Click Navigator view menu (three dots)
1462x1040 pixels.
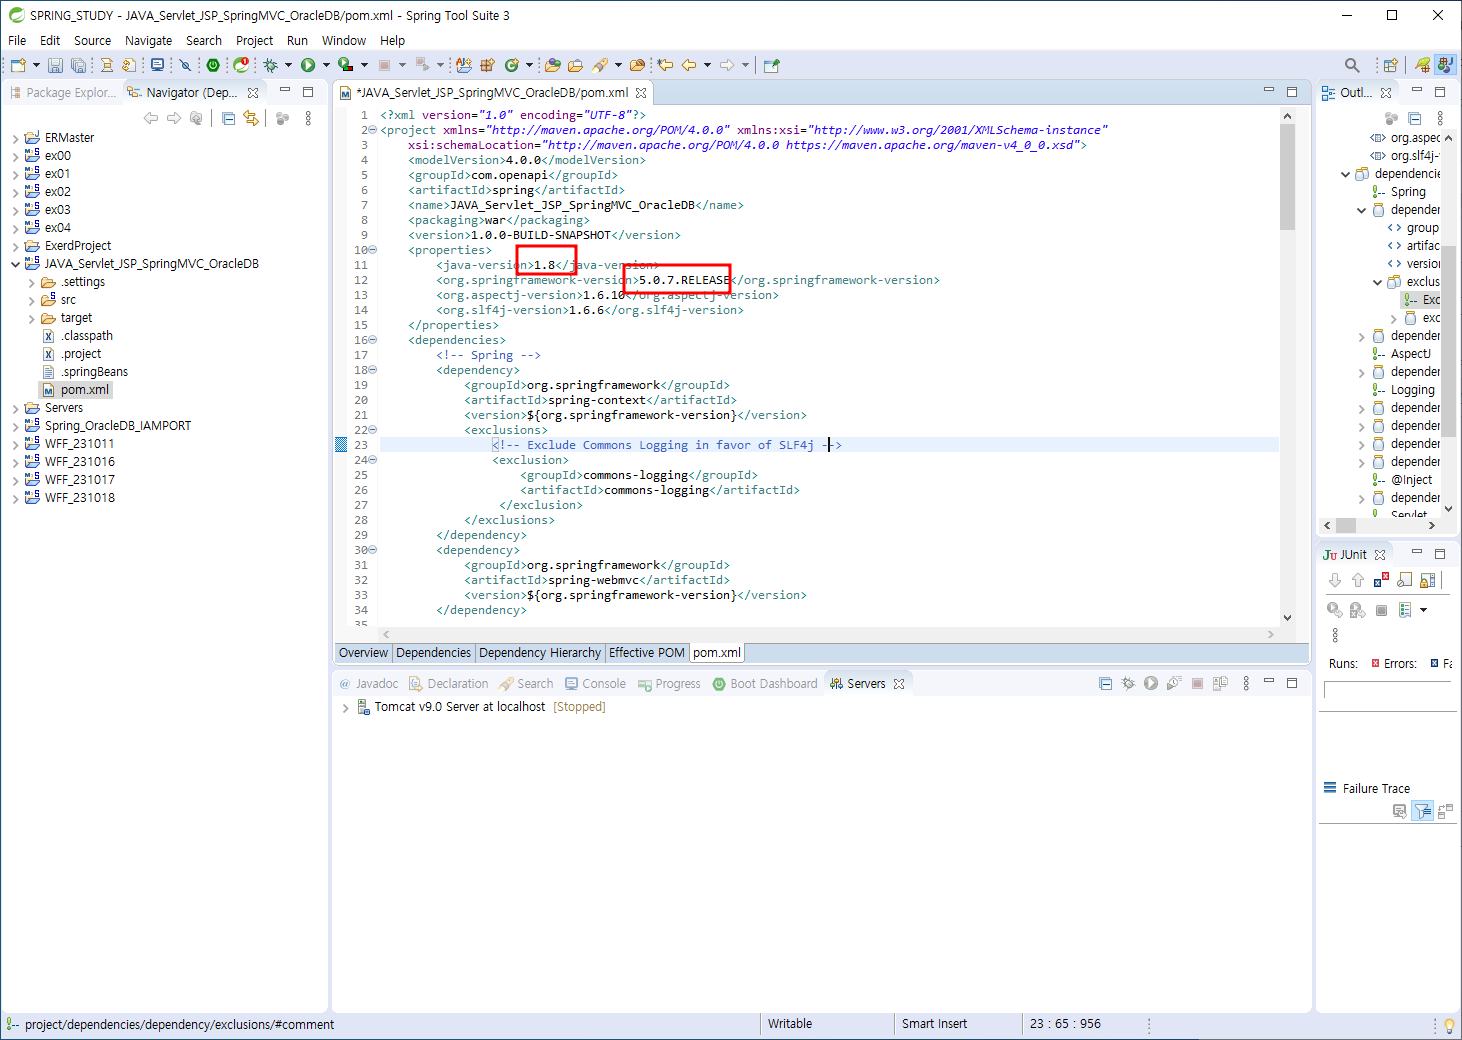pyautogui.click(x=308, y=118)
